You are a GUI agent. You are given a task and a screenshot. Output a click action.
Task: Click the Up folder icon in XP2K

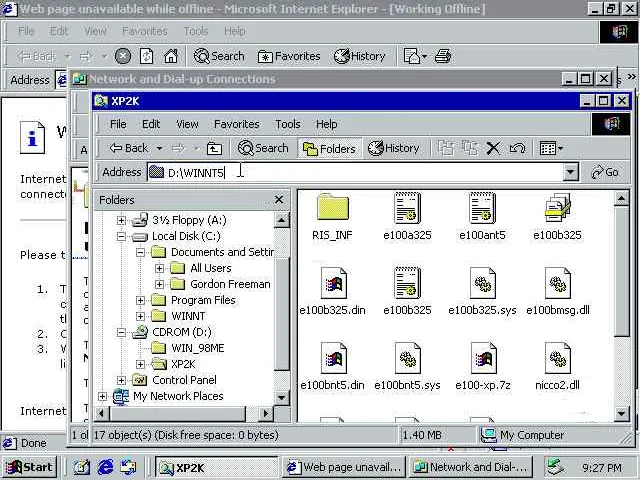coord(214,149)
